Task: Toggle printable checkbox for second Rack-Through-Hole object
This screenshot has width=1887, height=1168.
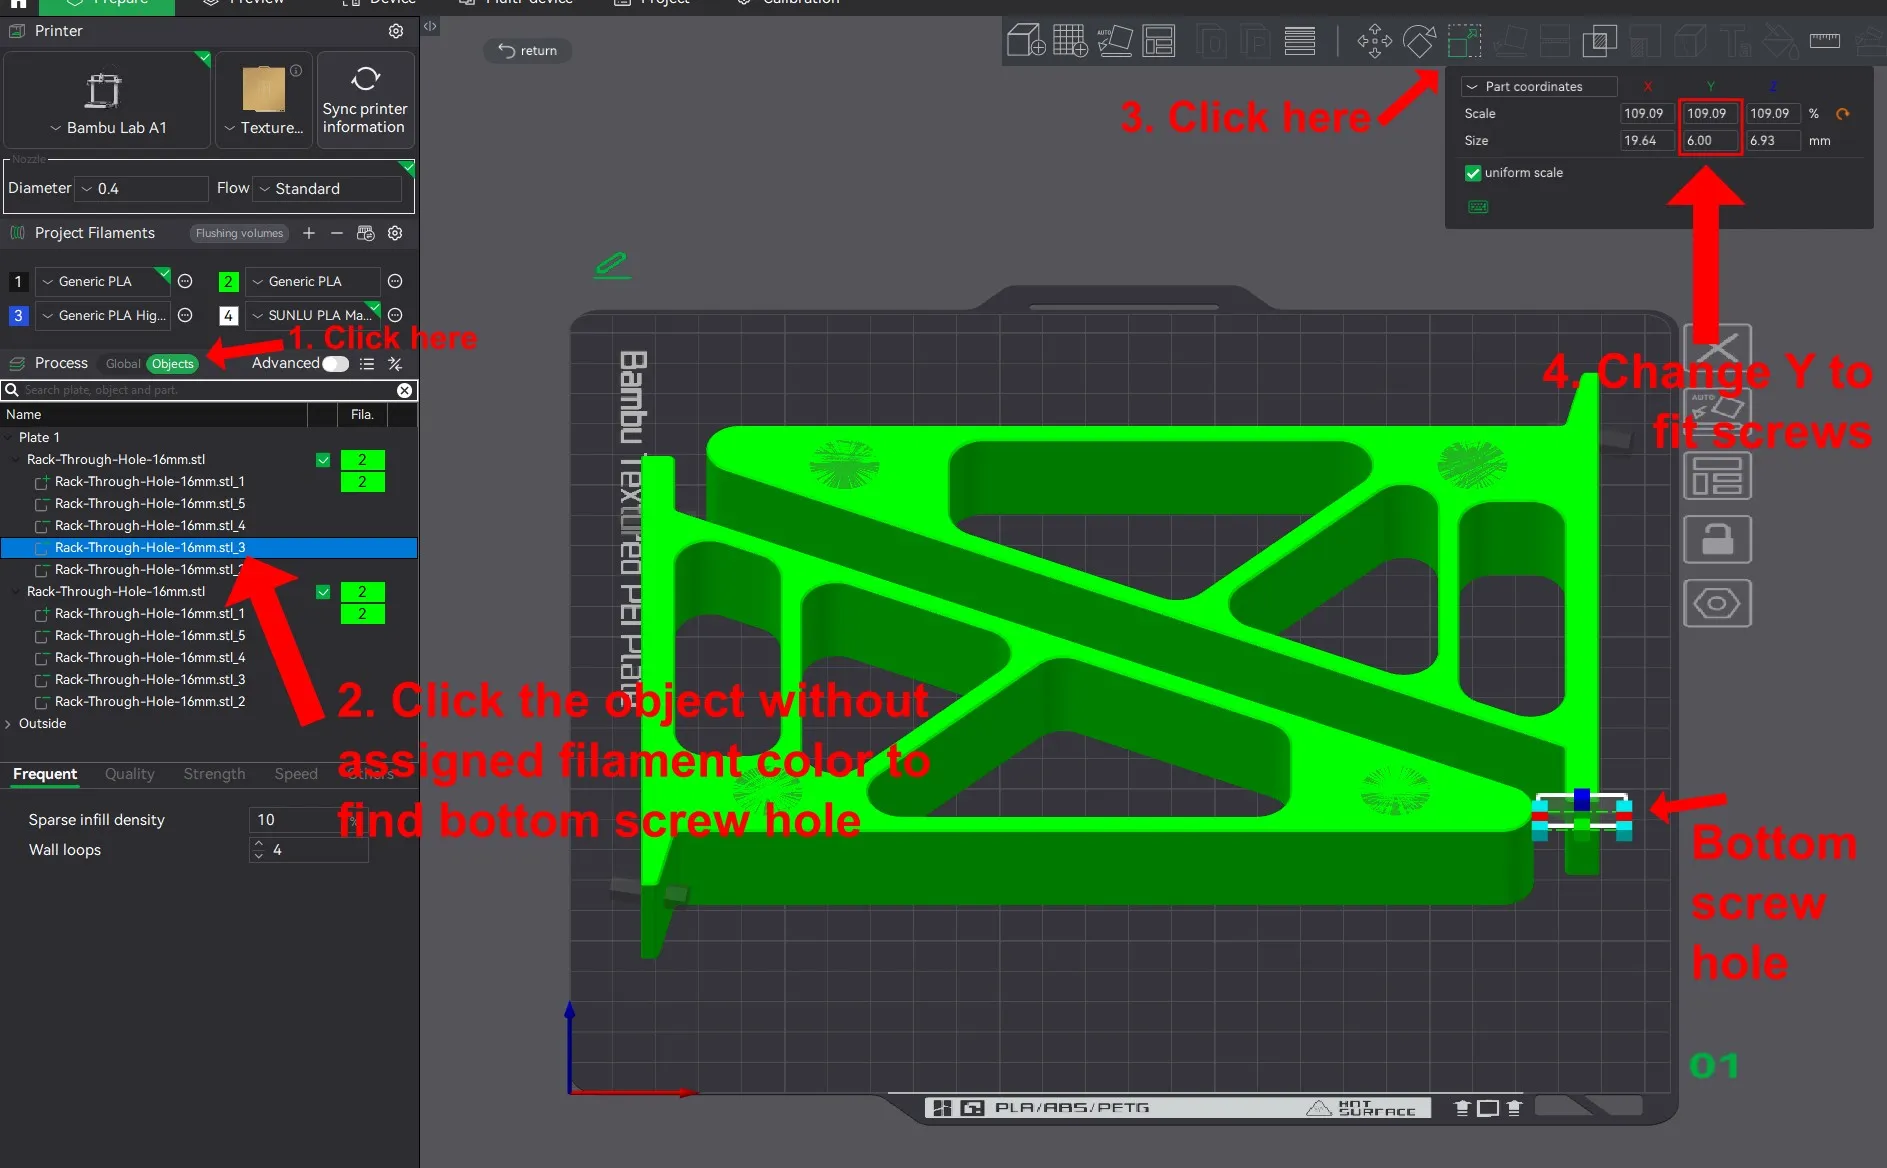Action: [323, 592]
